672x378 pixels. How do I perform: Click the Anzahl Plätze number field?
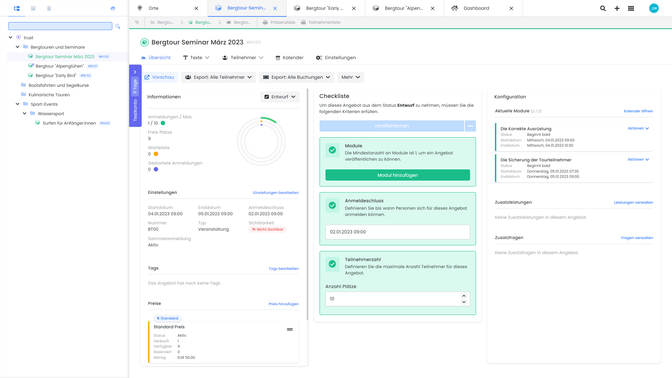tap(397, 299)
